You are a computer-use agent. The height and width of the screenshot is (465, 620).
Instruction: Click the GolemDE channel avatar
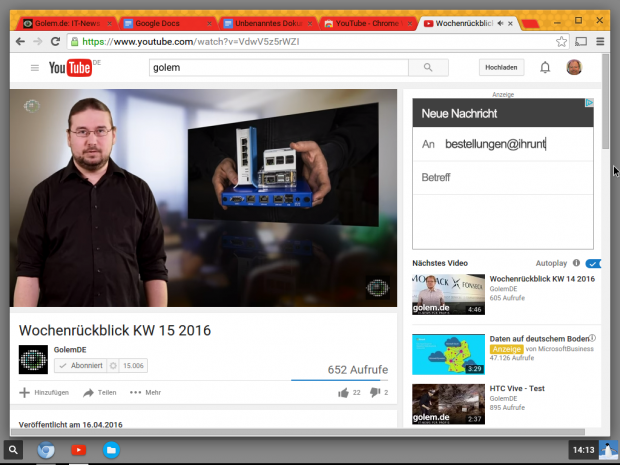pyautogui.click(x=33, y=359)
